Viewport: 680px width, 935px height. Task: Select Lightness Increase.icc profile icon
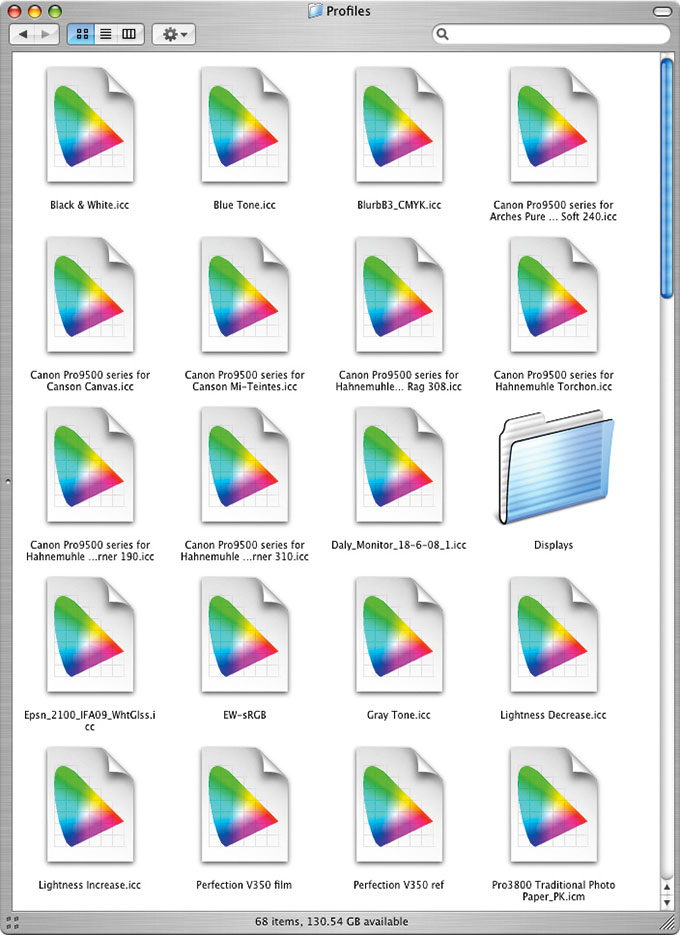[90, 804]
